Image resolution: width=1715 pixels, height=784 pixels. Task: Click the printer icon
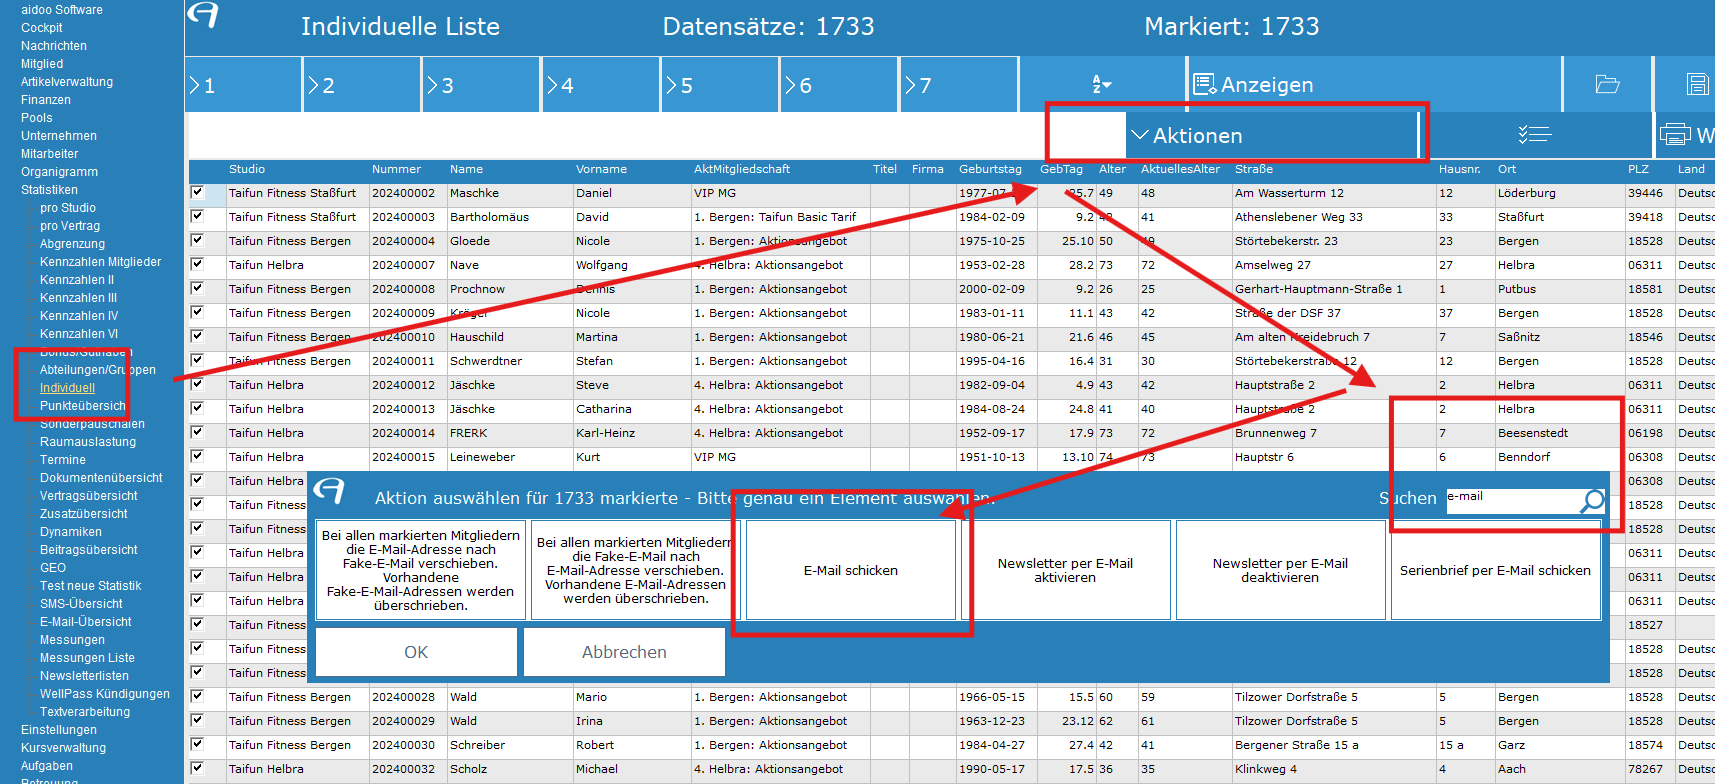click(x=1674, y=135)
